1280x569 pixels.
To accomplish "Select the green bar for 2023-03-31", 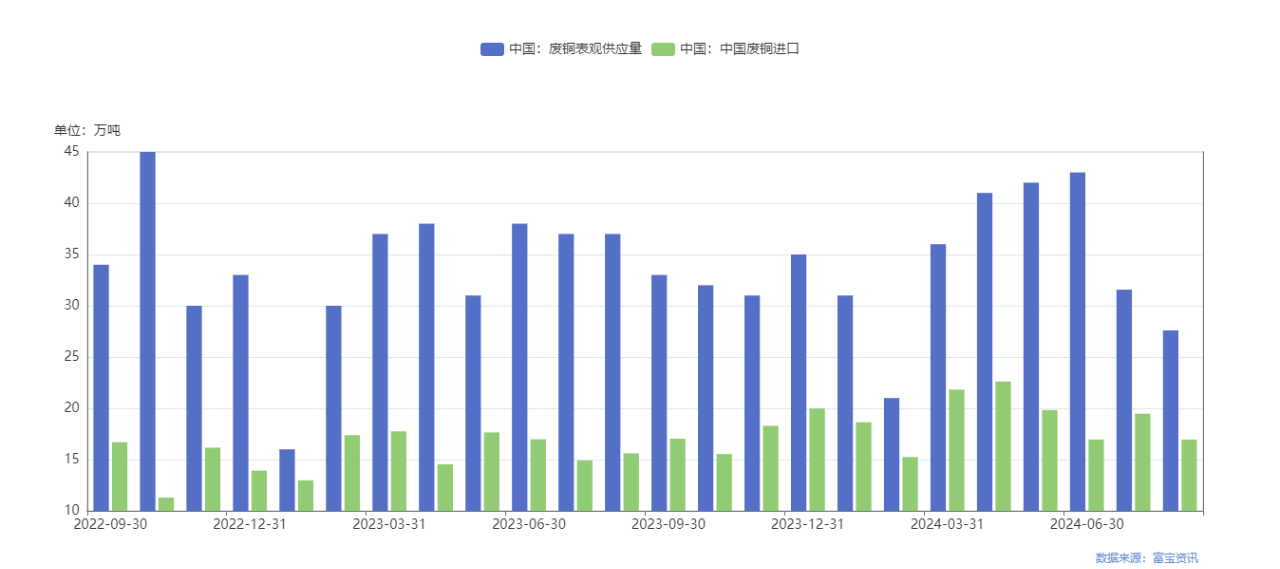I will [x=399, y=471].
